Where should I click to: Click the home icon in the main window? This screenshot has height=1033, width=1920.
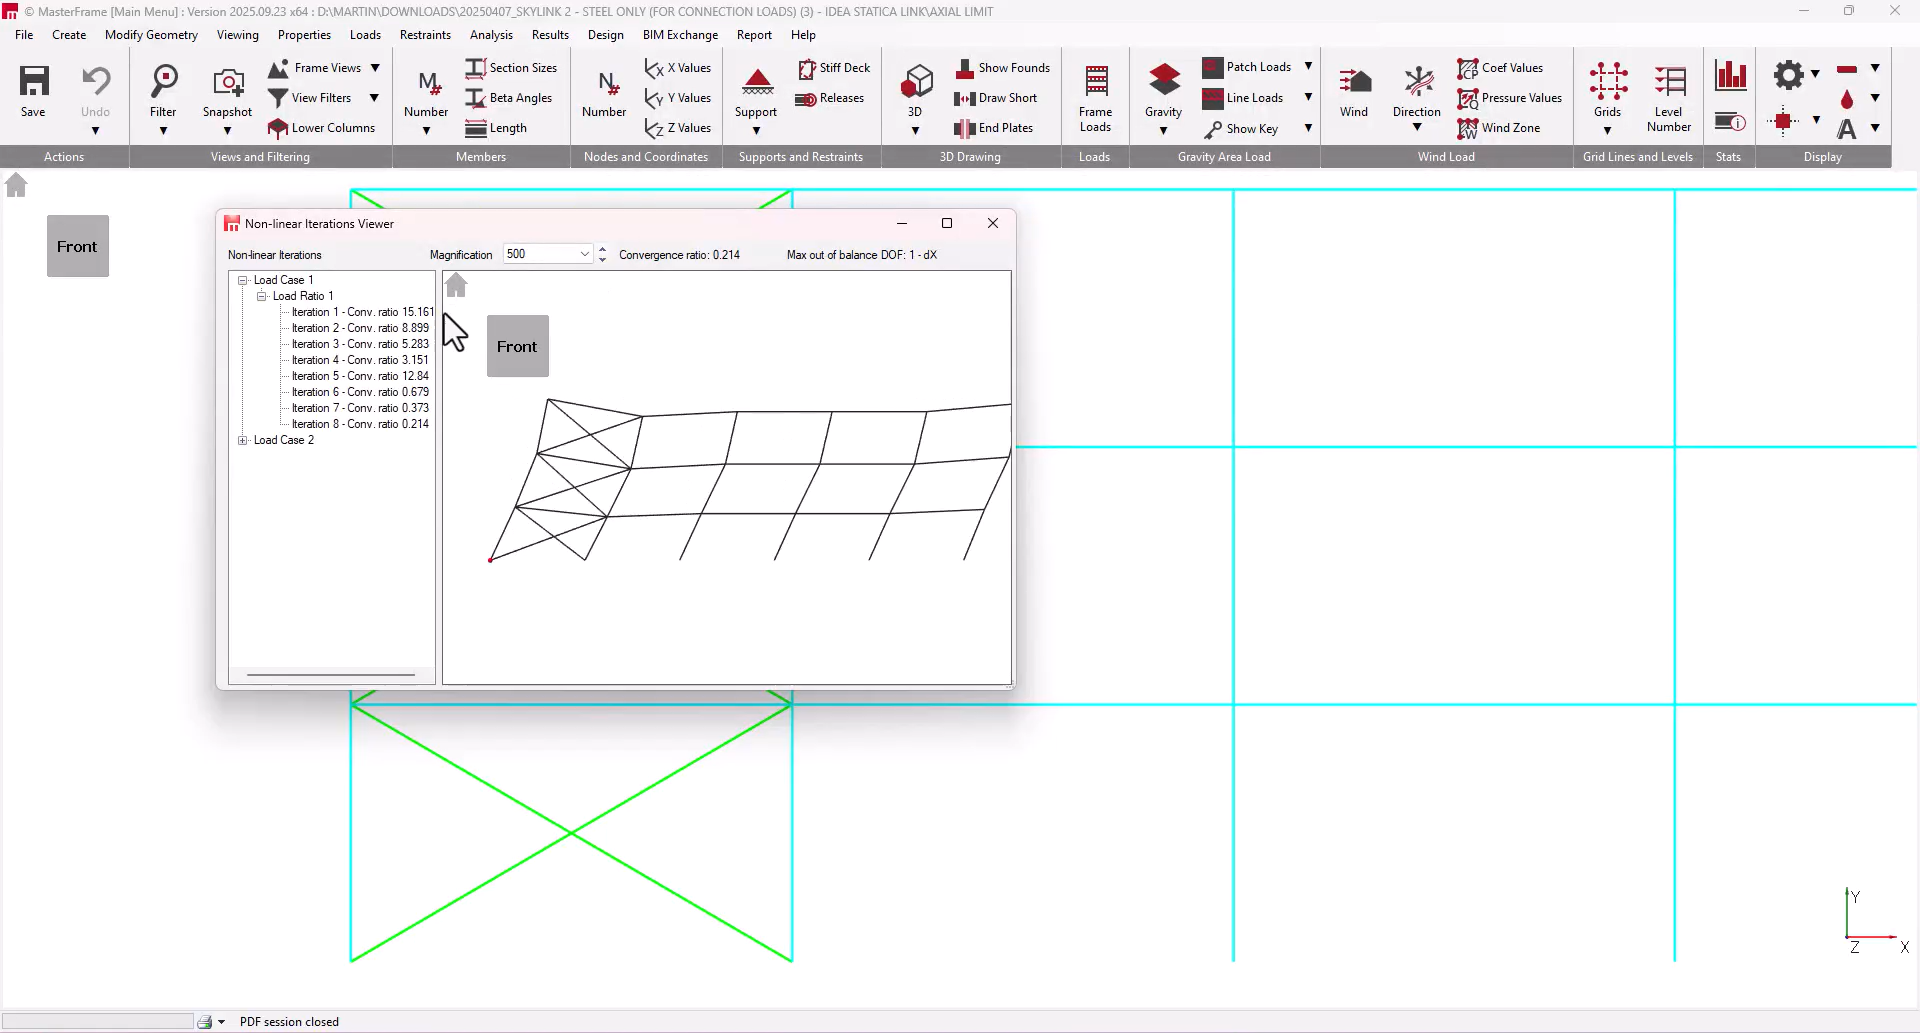16,185
